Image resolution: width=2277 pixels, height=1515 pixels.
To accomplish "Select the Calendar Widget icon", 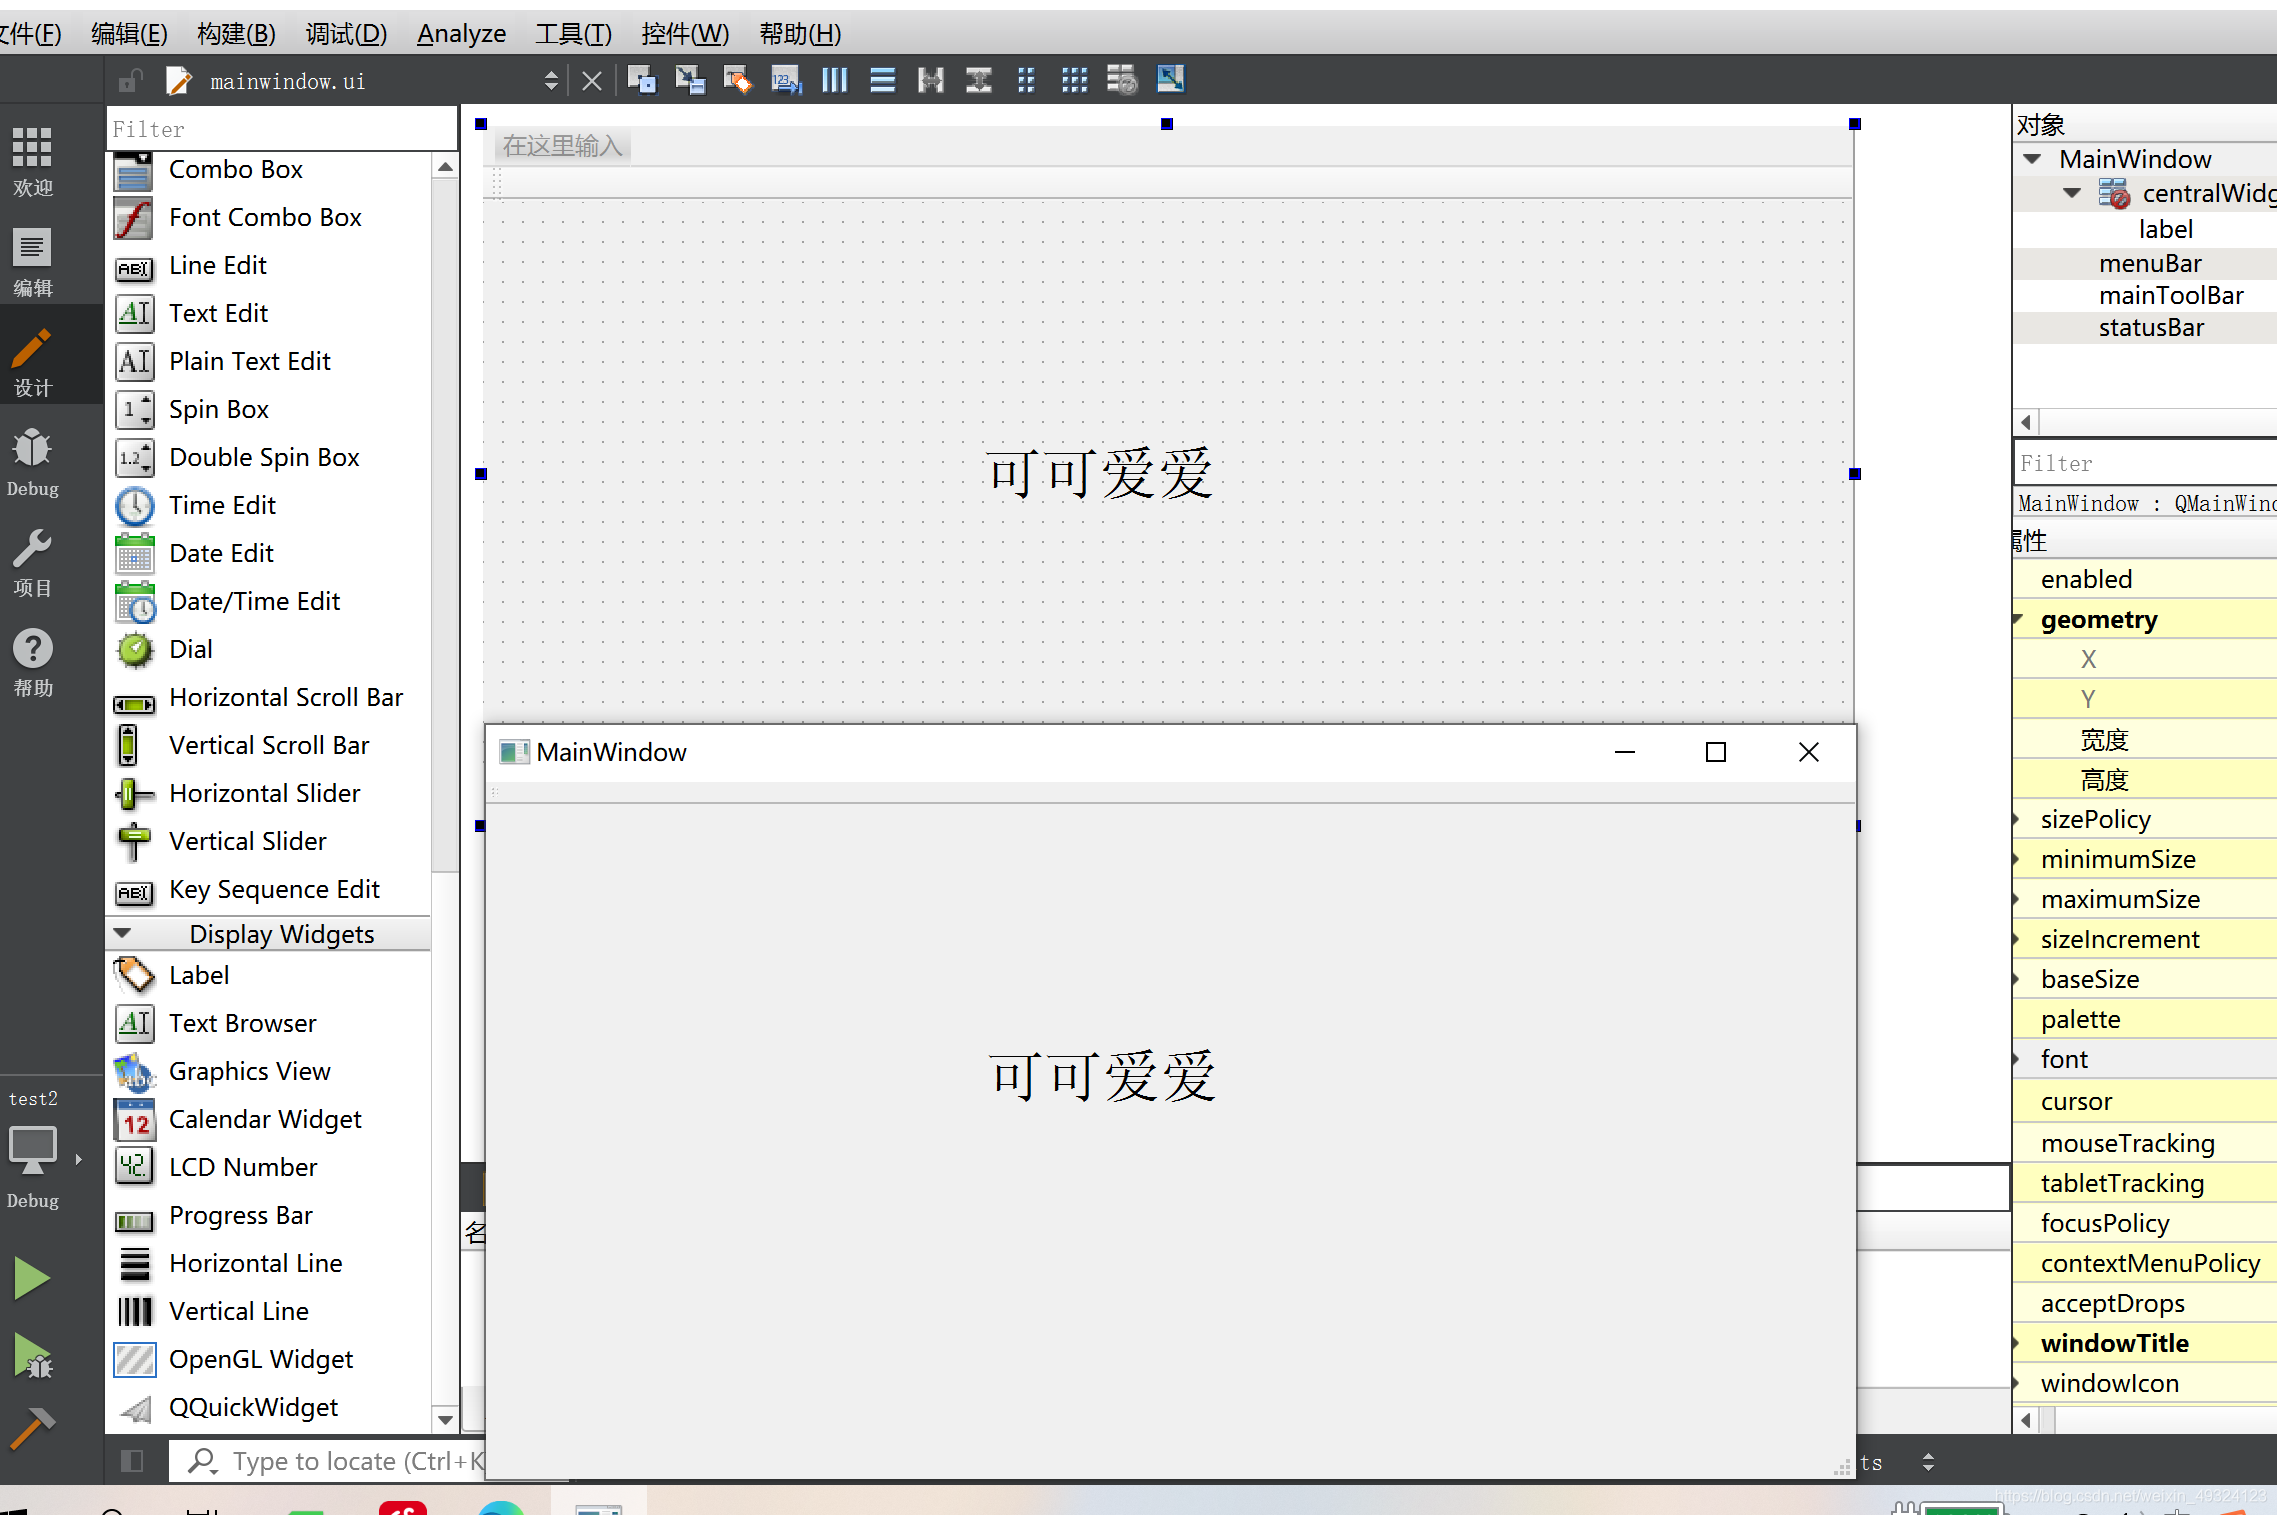I will [132, 1118].
